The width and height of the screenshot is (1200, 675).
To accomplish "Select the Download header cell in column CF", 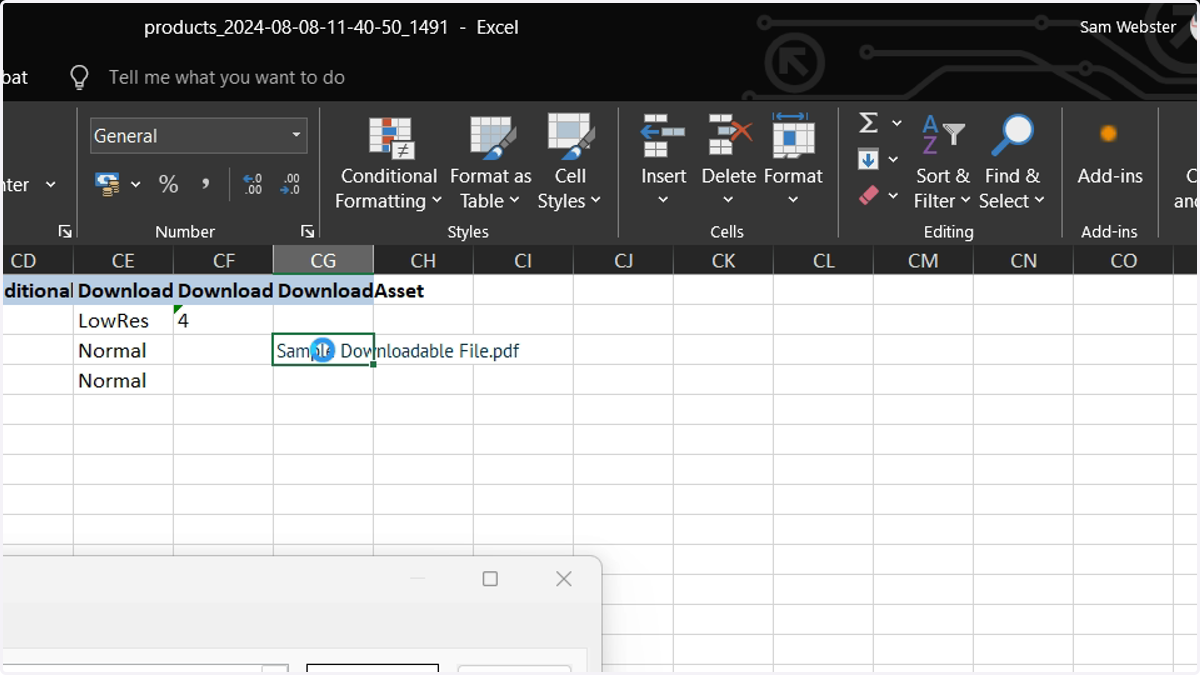I will pyautogui.click(x=223, y=290).
